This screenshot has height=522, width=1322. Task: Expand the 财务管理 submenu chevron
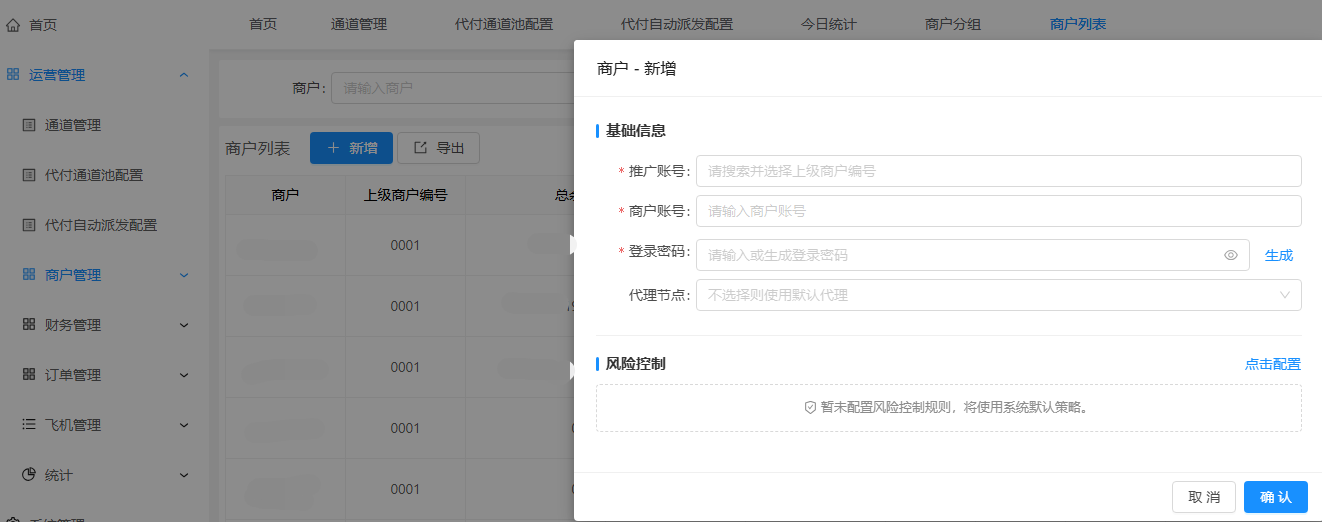coord(184,325)
